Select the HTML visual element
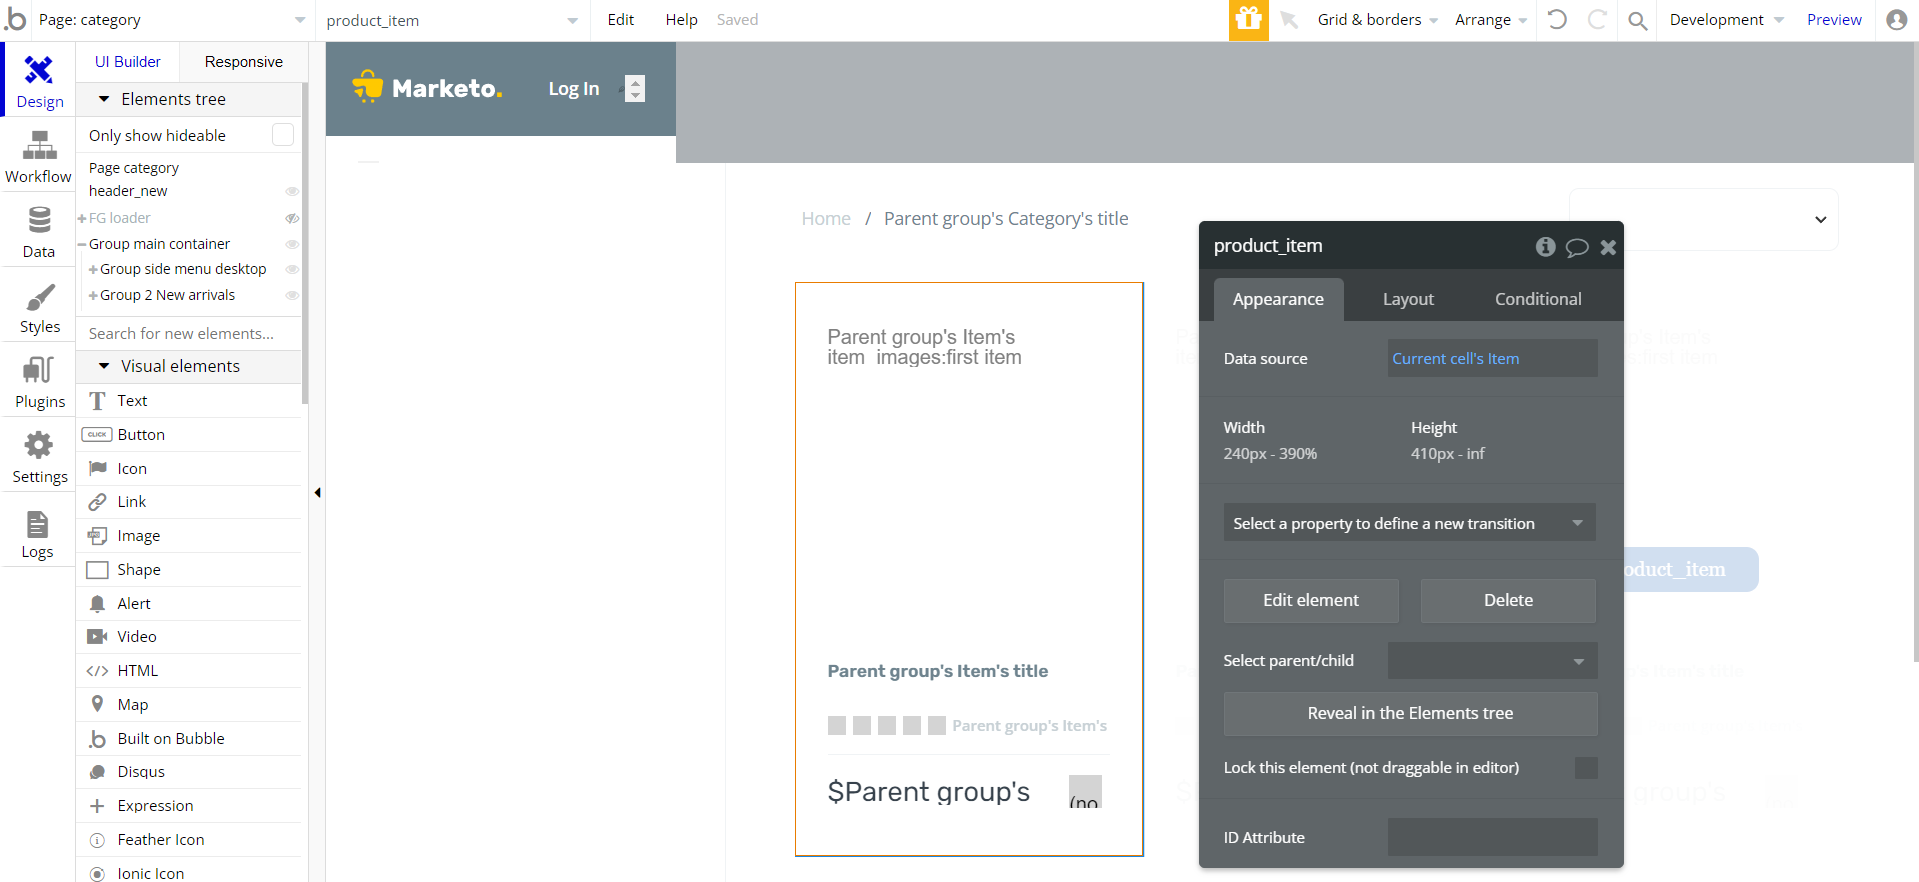The height and width of the screenshot is (882, 1919). (x=190, y=671)
